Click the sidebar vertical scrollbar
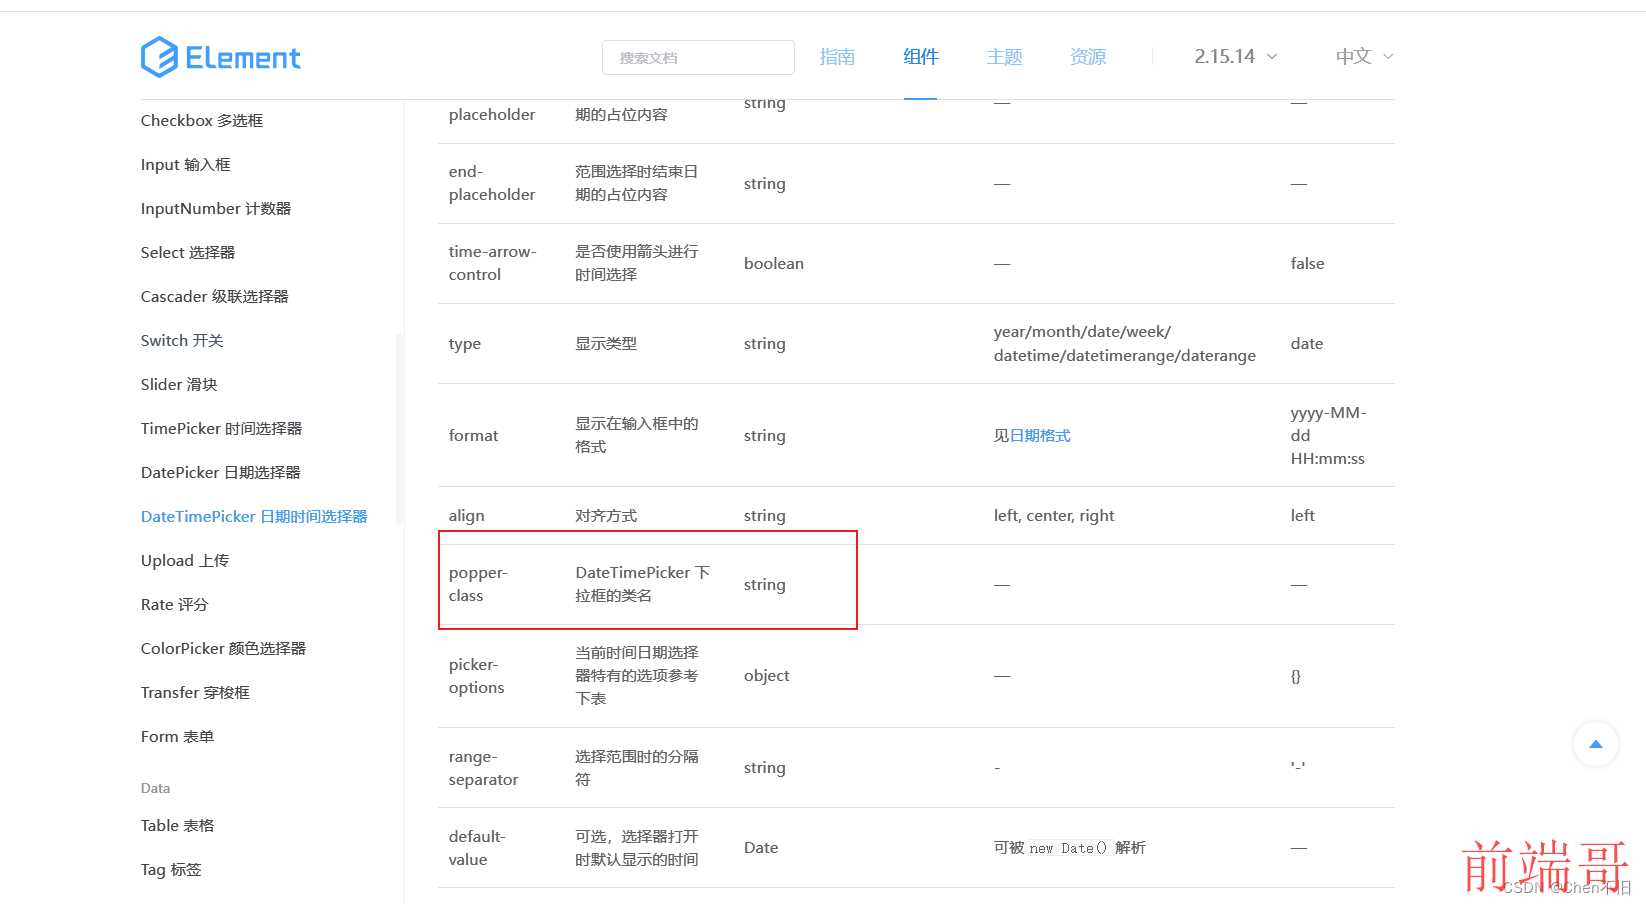Viewport: 1646px width, 904px height. coord(400,428)
